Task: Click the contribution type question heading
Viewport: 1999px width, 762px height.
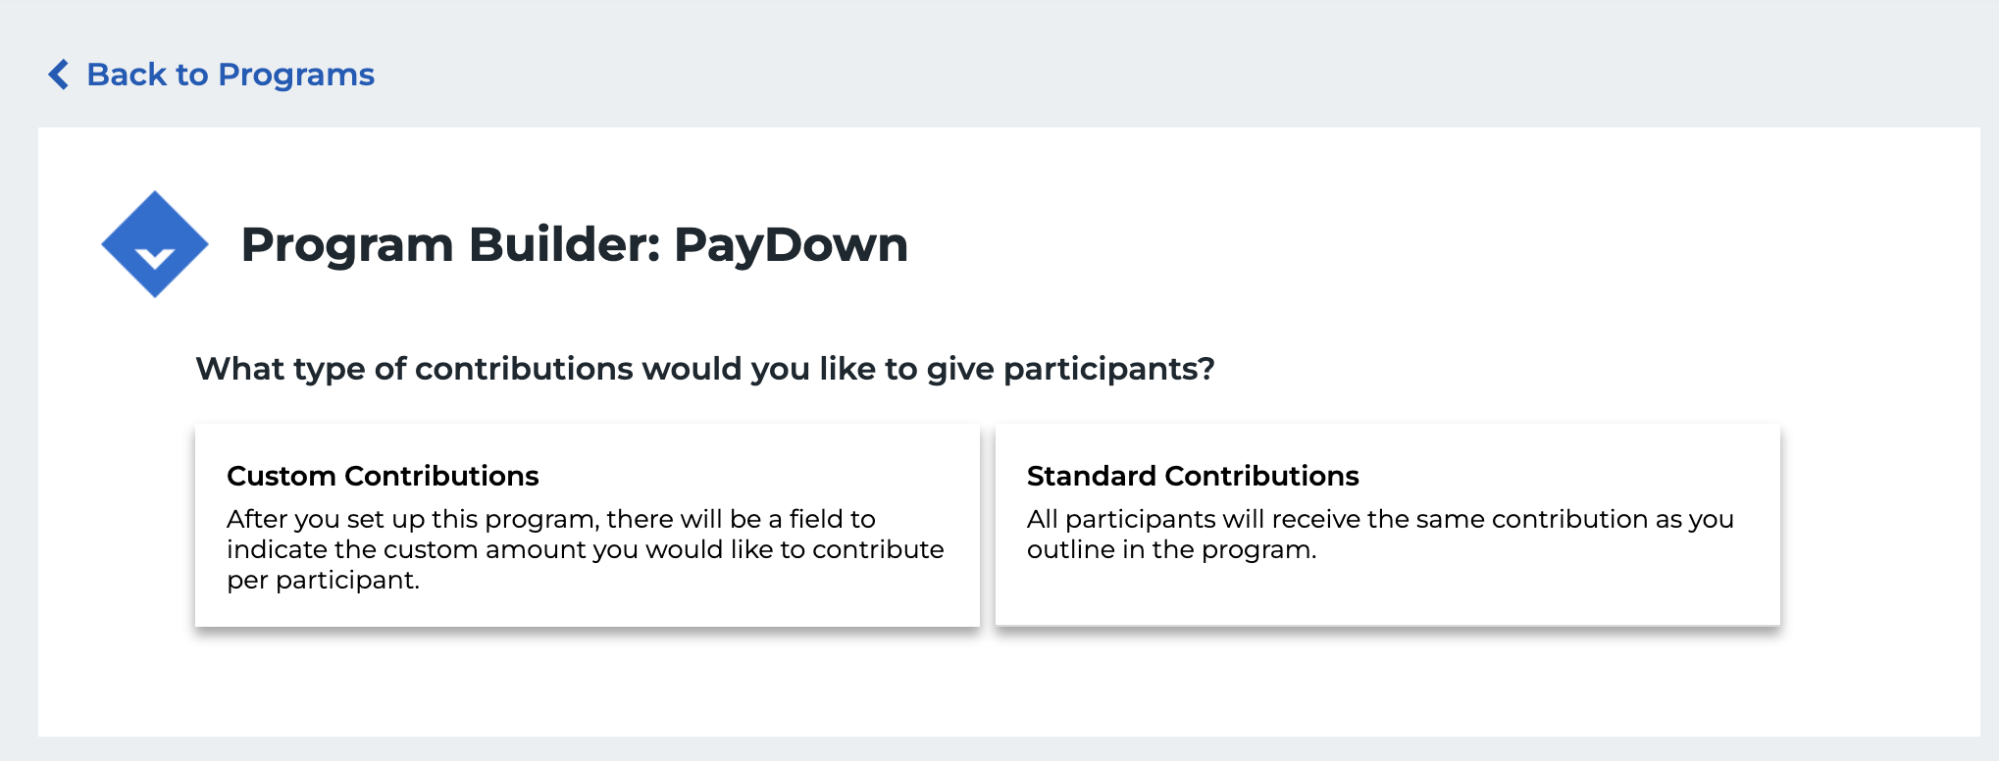Action: click(706, 368)
